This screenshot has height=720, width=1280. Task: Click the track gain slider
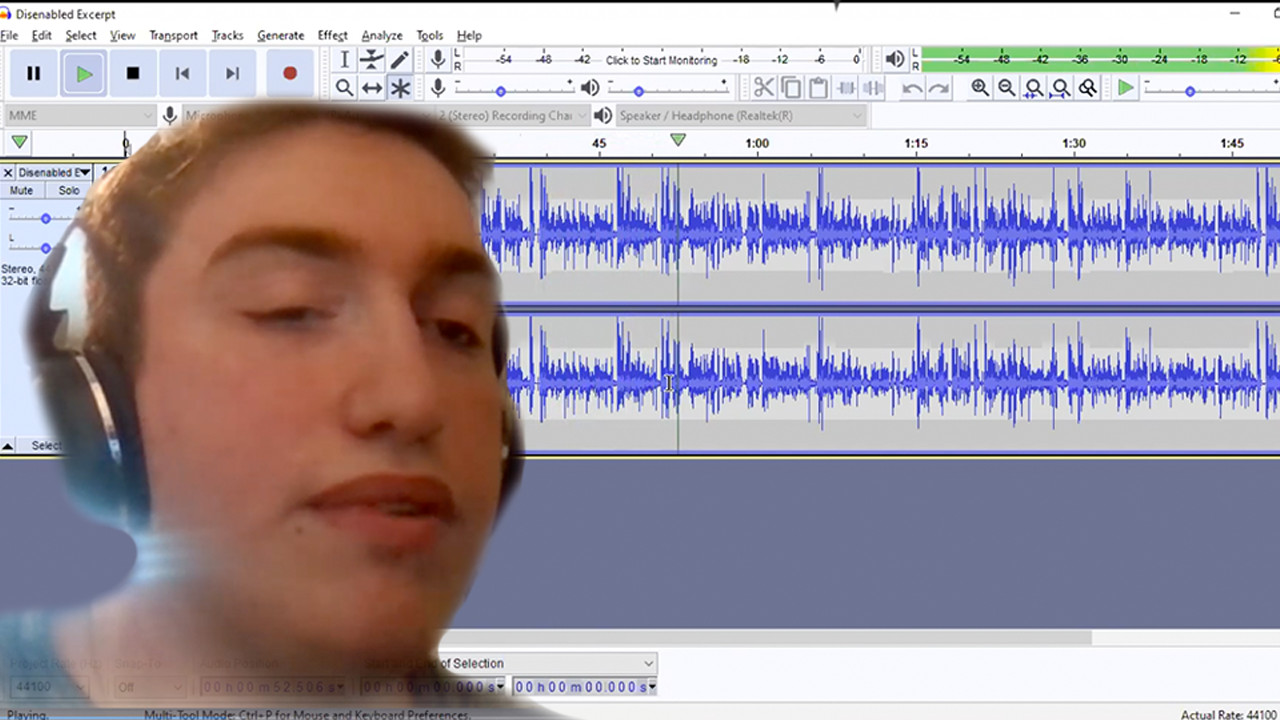[44, 217]
